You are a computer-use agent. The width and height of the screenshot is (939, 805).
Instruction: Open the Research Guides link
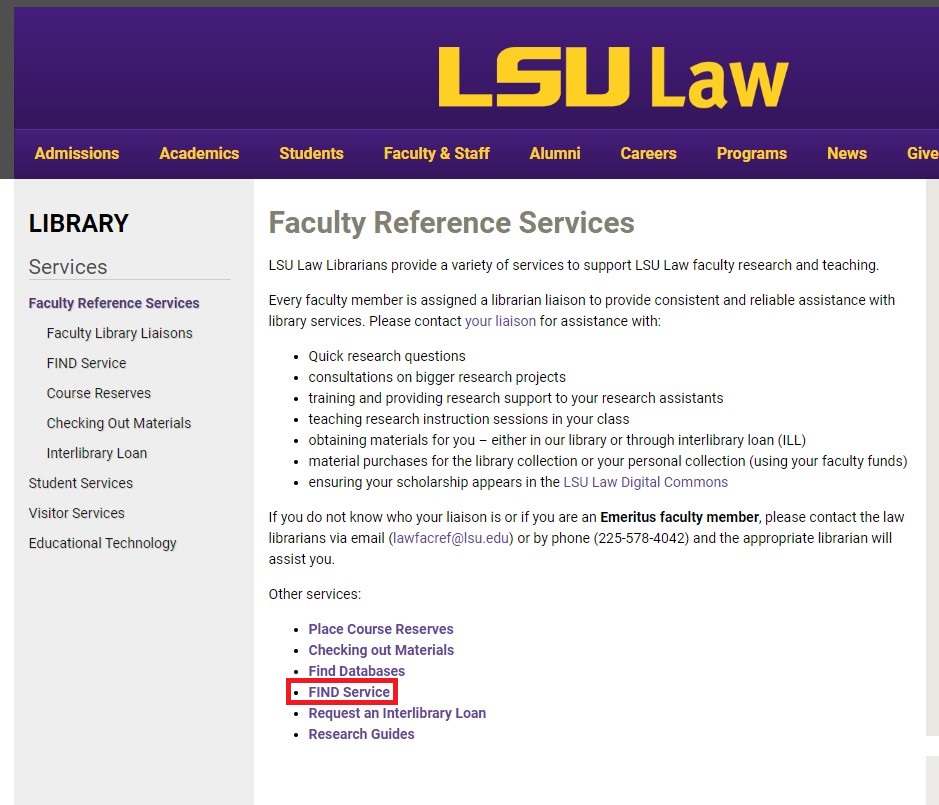pos(361,734)
